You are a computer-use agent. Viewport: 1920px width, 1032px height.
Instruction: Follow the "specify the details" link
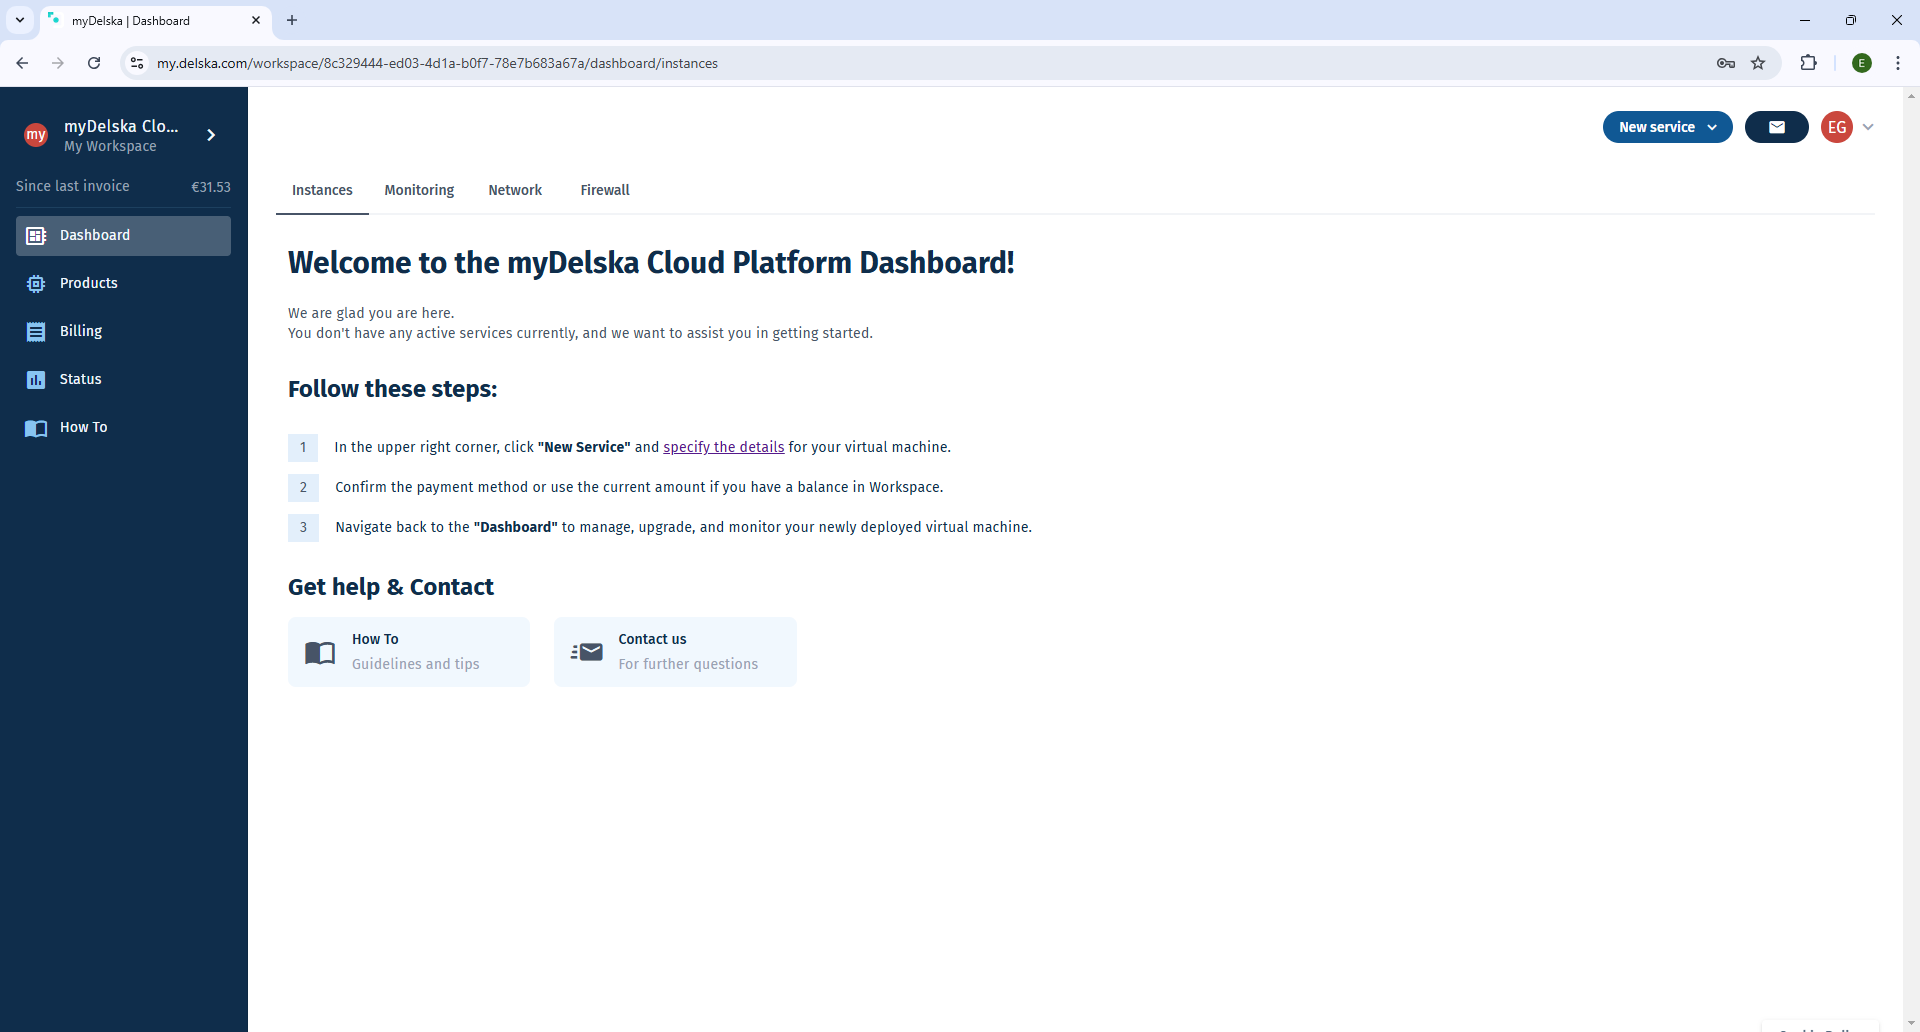click(x=723, y=447)
